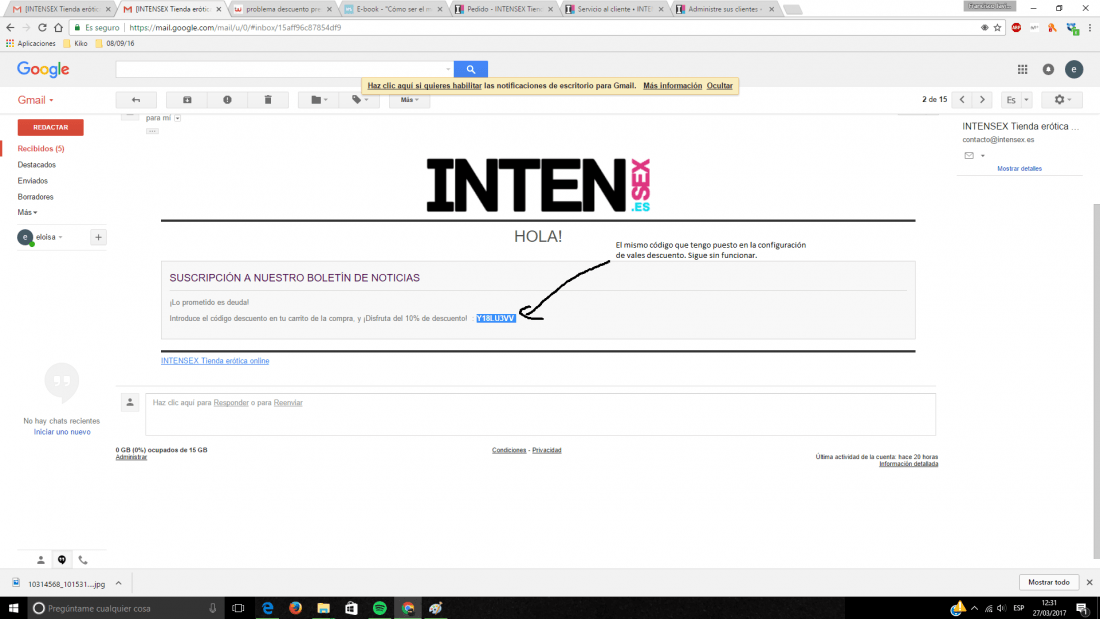Open download options arrow for 10314568 jpg
The height and width of the screenshot is (619, 1100).
(119, 584)
